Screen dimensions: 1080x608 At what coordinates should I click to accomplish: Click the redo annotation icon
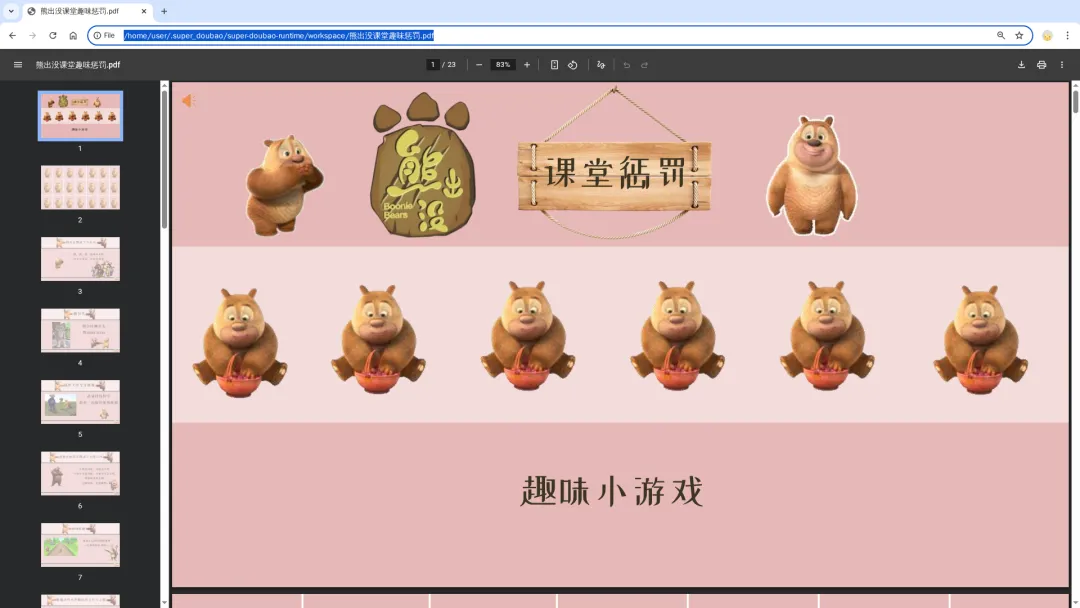(645, 65)
